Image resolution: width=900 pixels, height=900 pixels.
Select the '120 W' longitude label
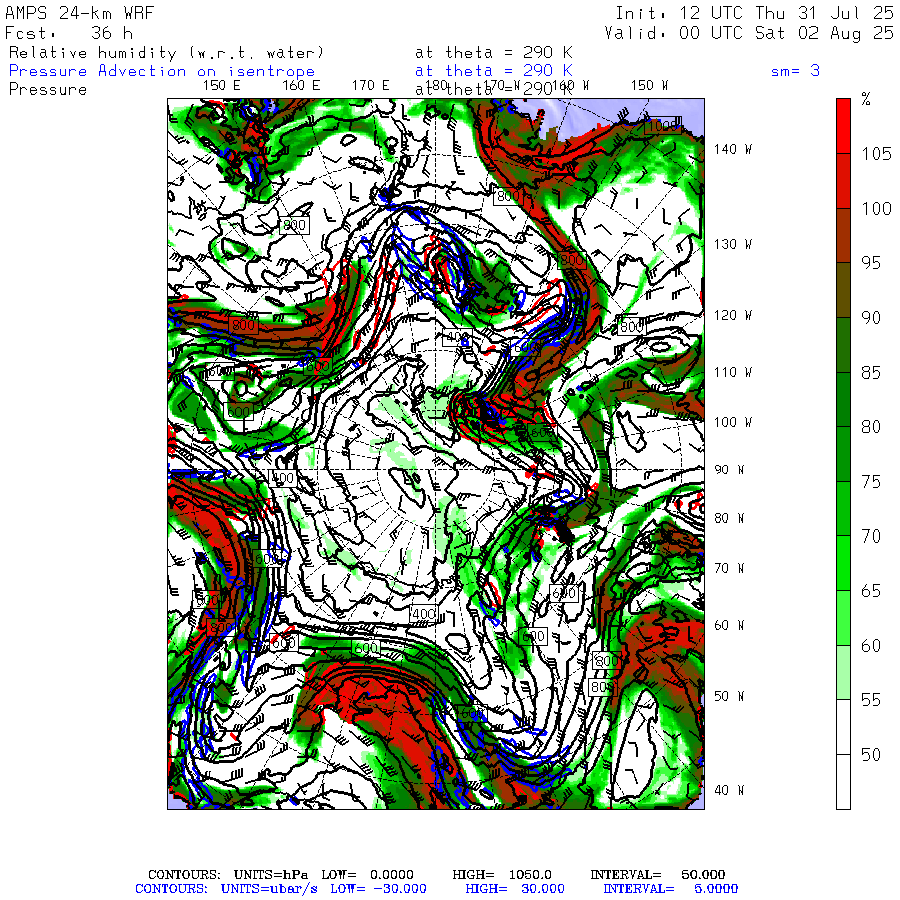pyautogui.click(x=733, y=316)
